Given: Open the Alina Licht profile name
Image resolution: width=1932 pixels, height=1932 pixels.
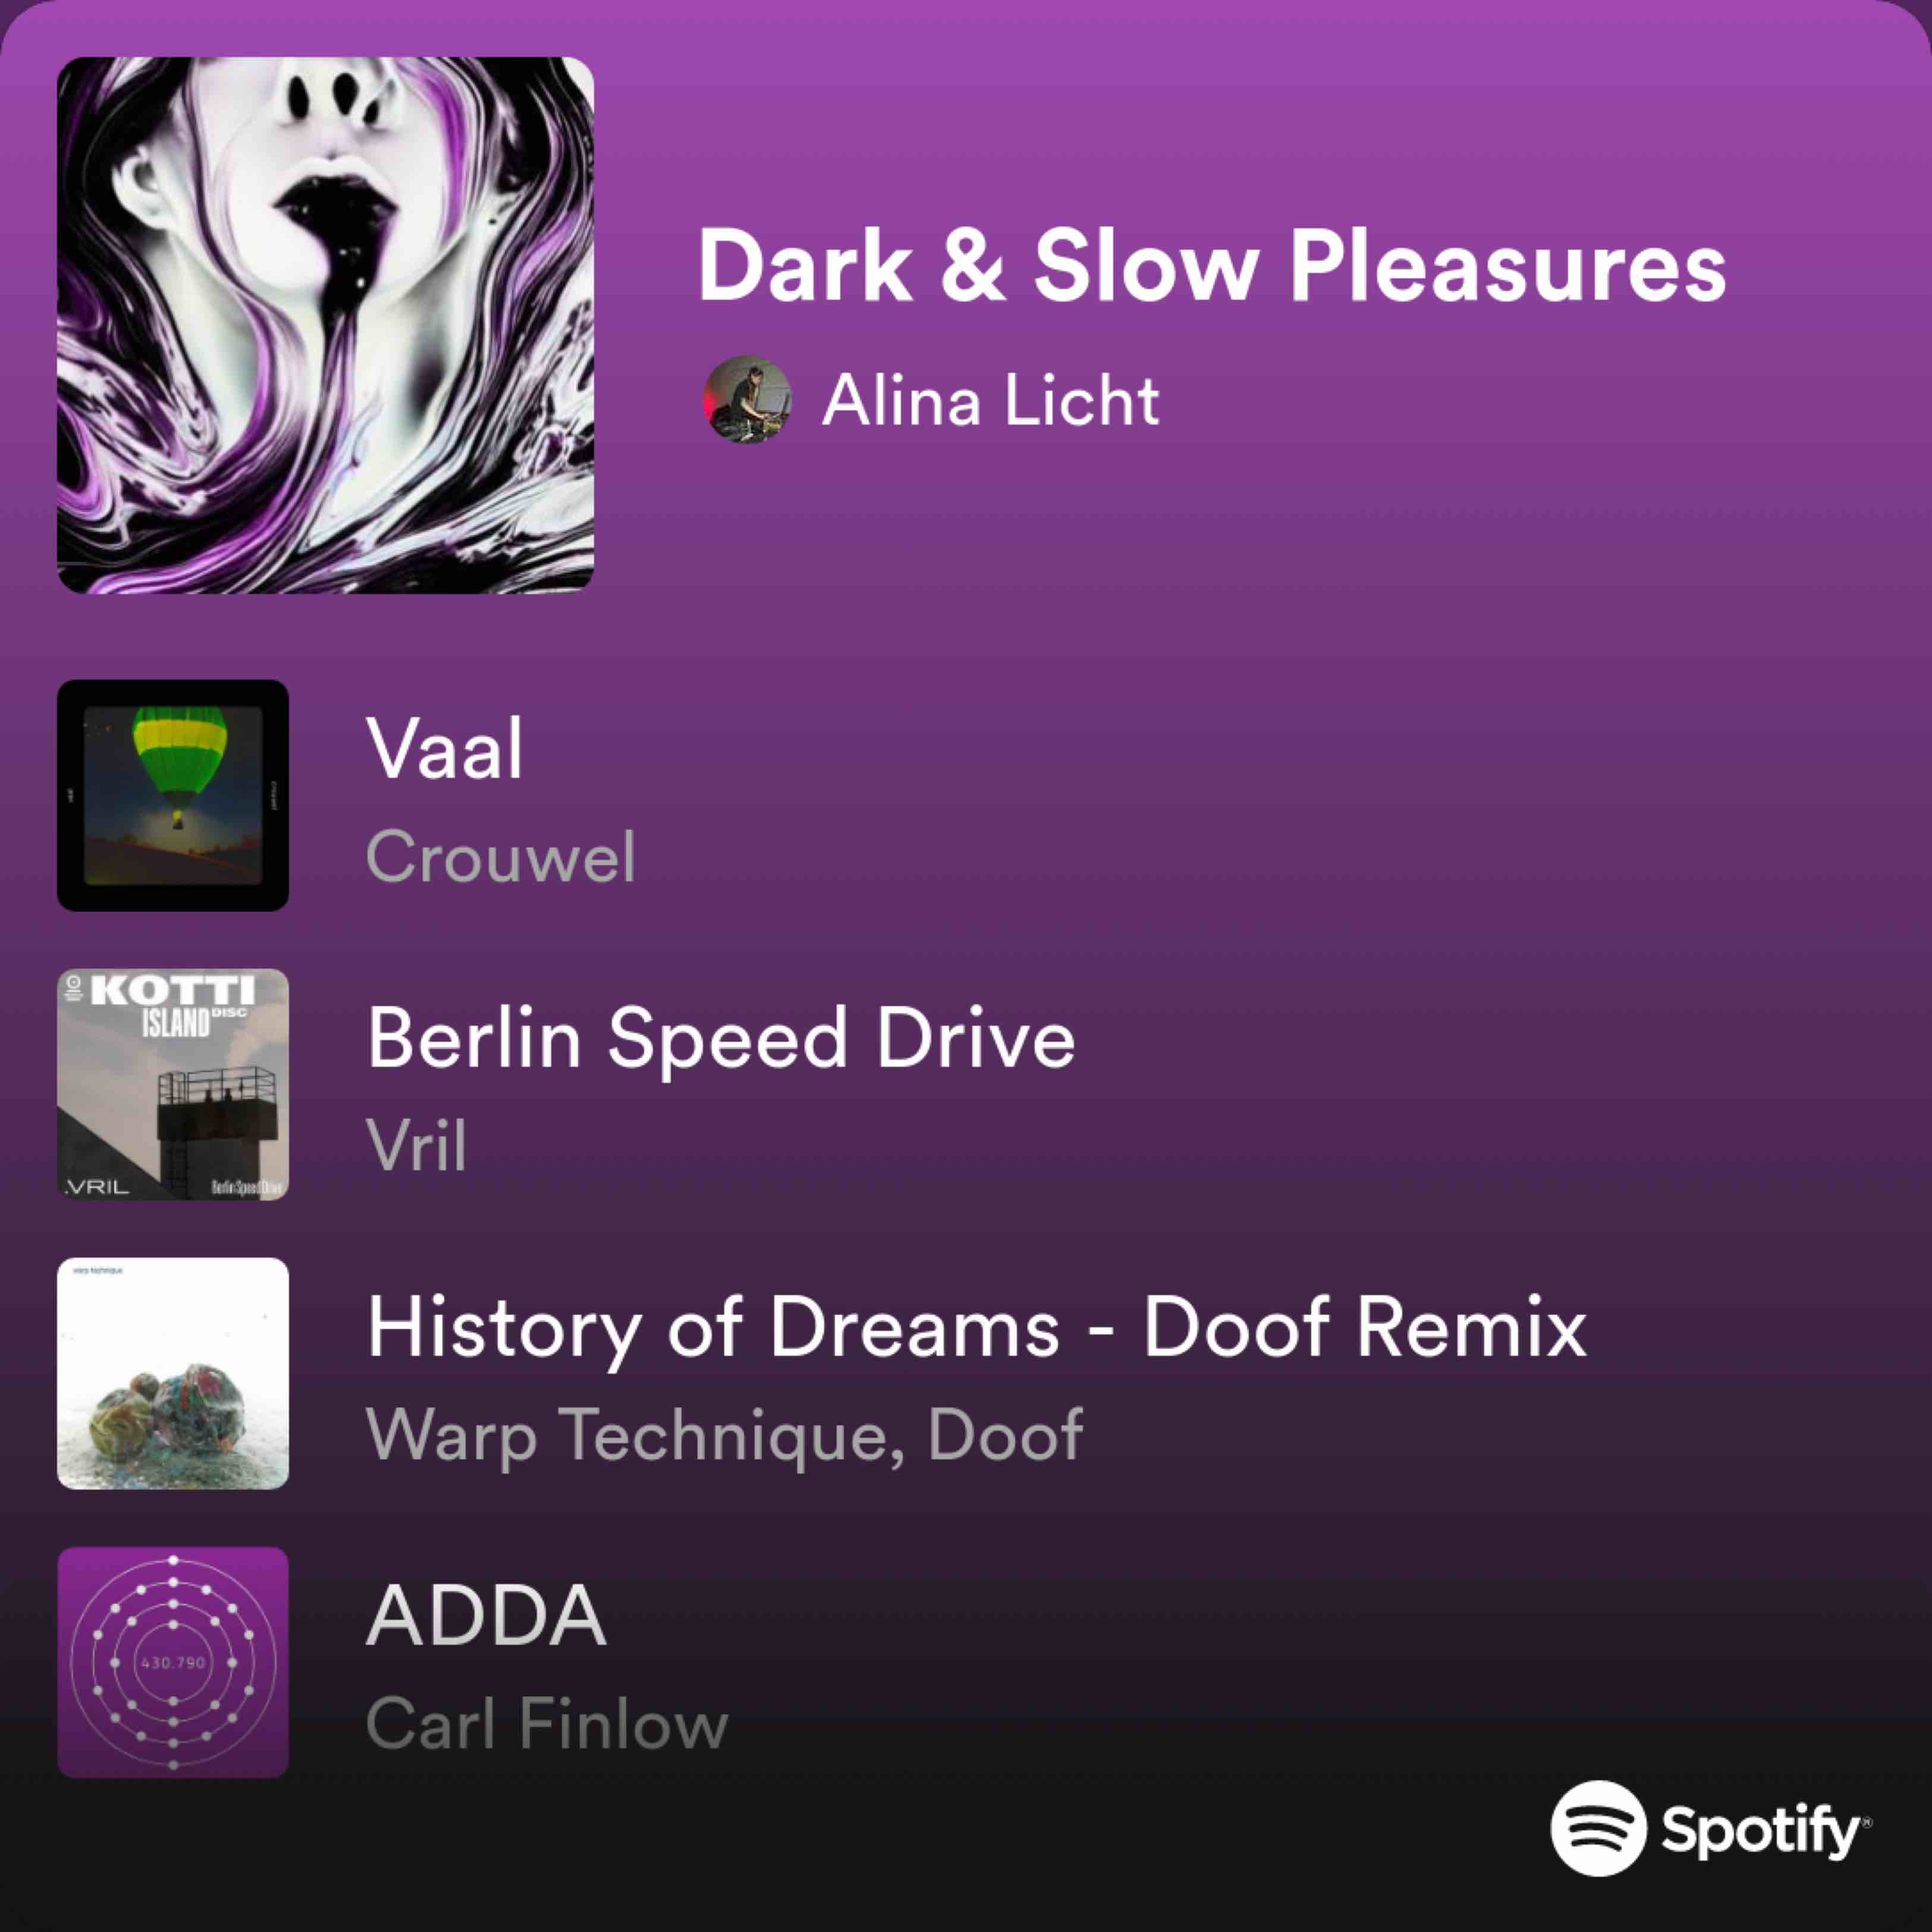Looking at the screenshot, I should coord(990,400).
